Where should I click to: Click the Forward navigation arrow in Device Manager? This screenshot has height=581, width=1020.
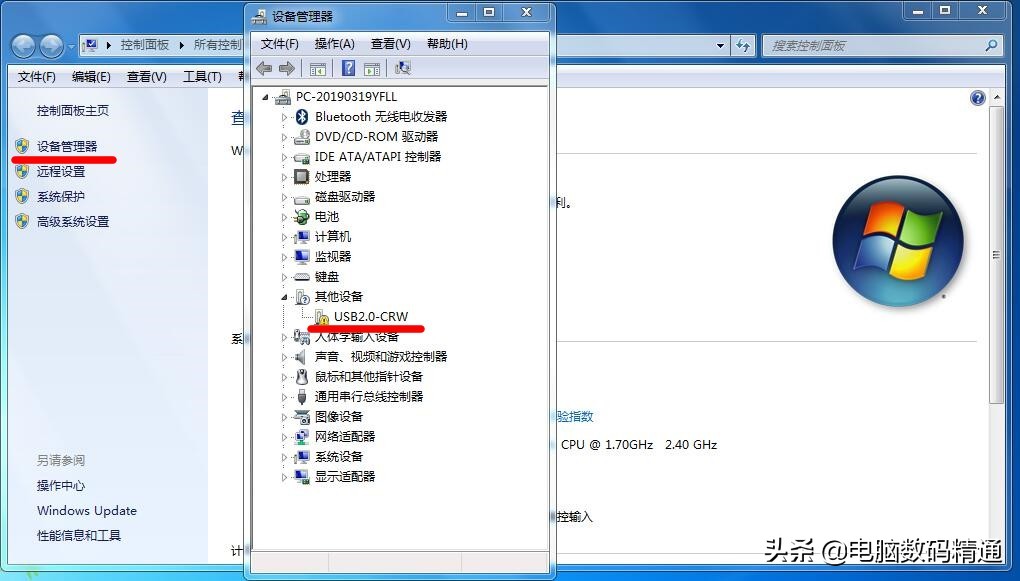(x=287, y=68)
